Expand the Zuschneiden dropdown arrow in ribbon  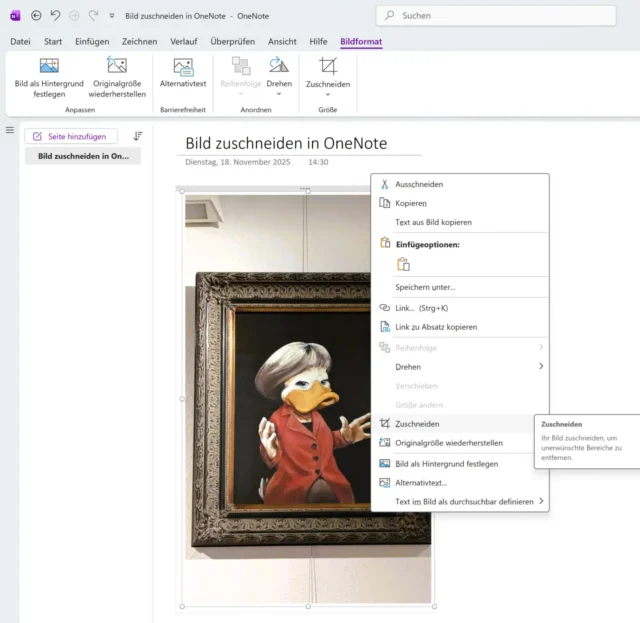[328, 94]
